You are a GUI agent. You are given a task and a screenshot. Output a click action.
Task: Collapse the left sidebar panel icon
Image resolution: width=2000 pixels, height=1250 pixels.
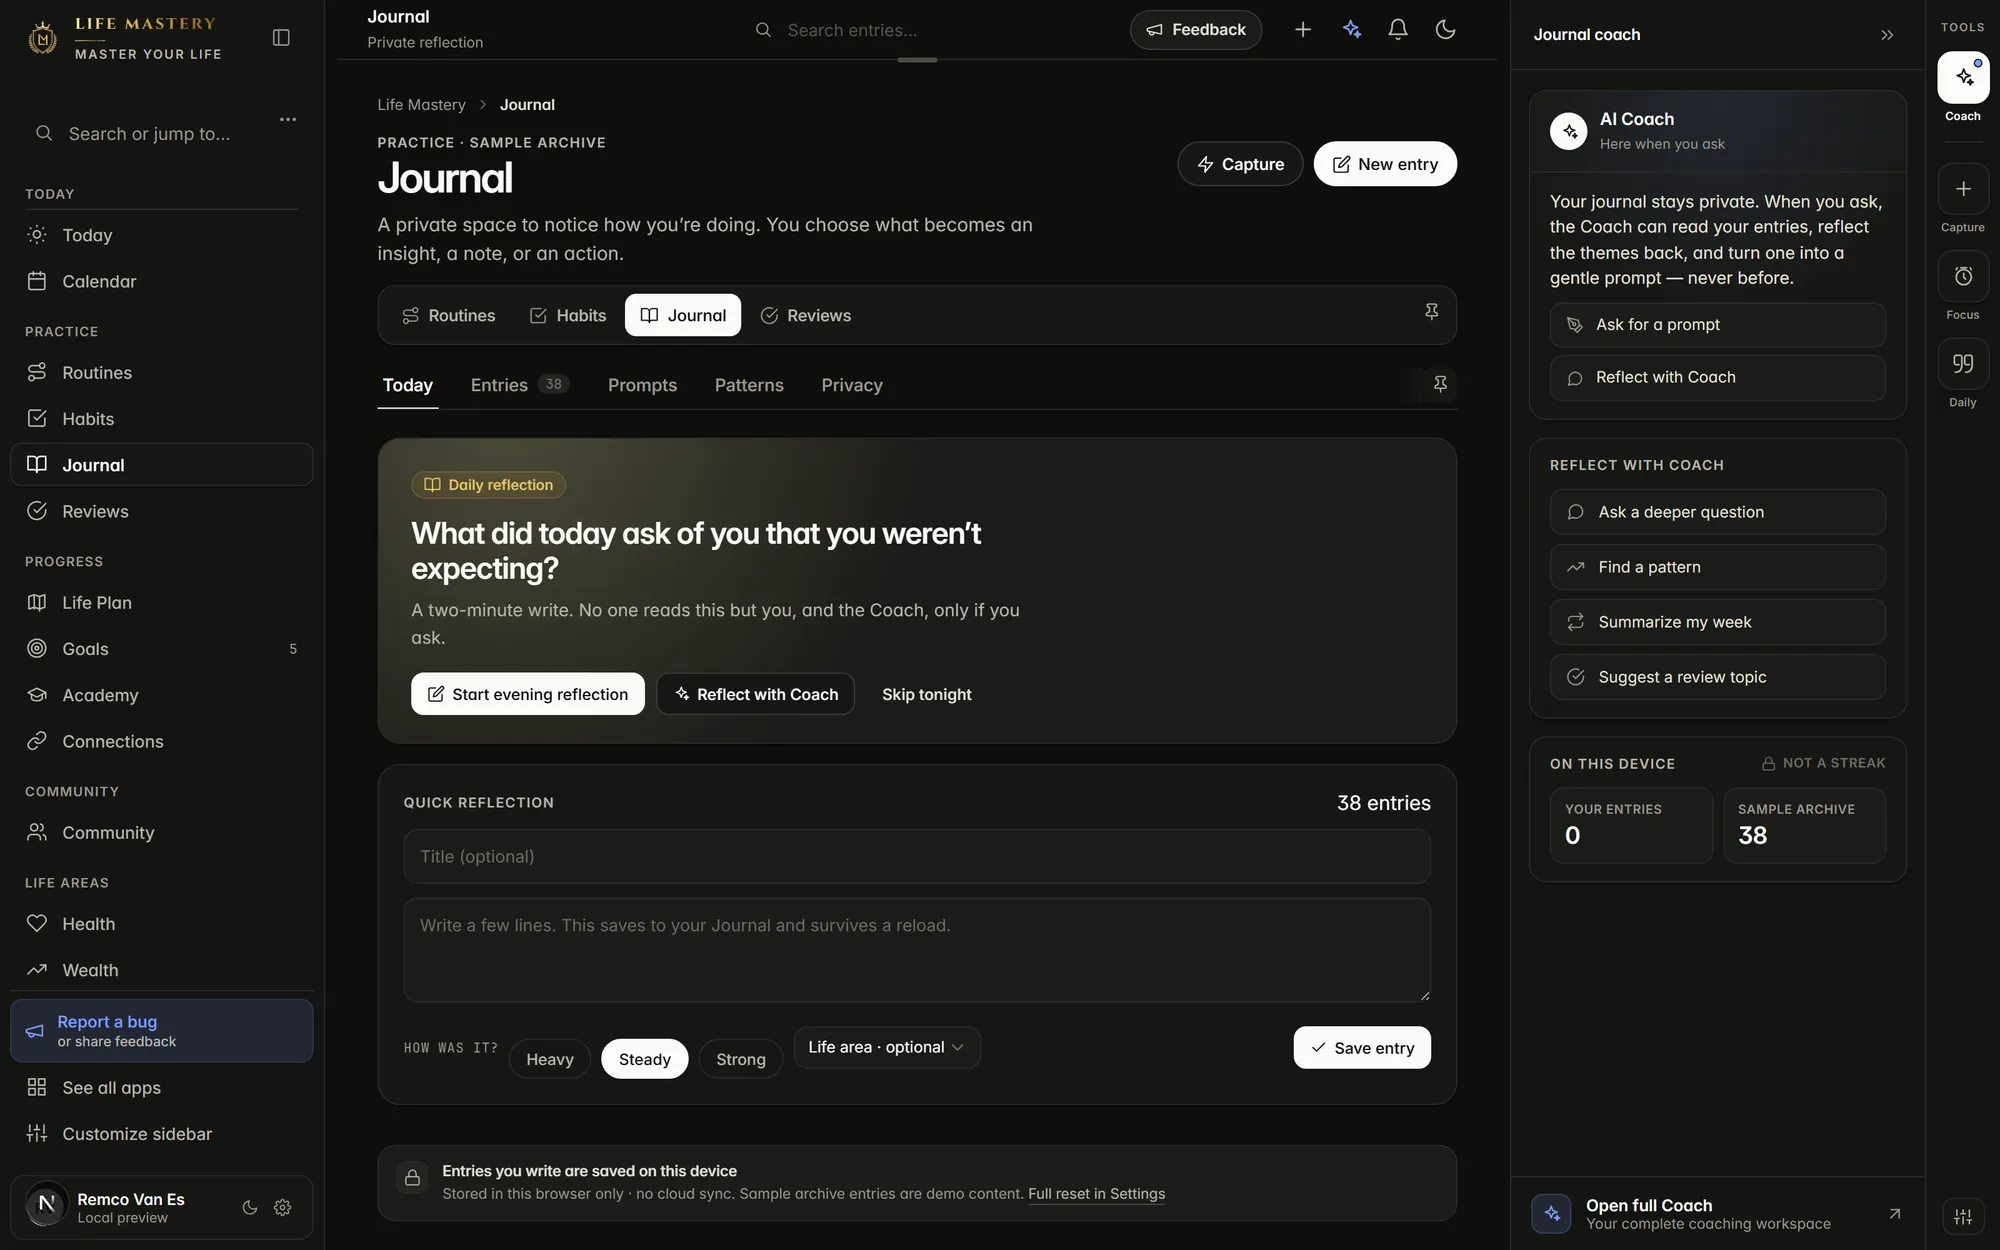coord(281,37)
